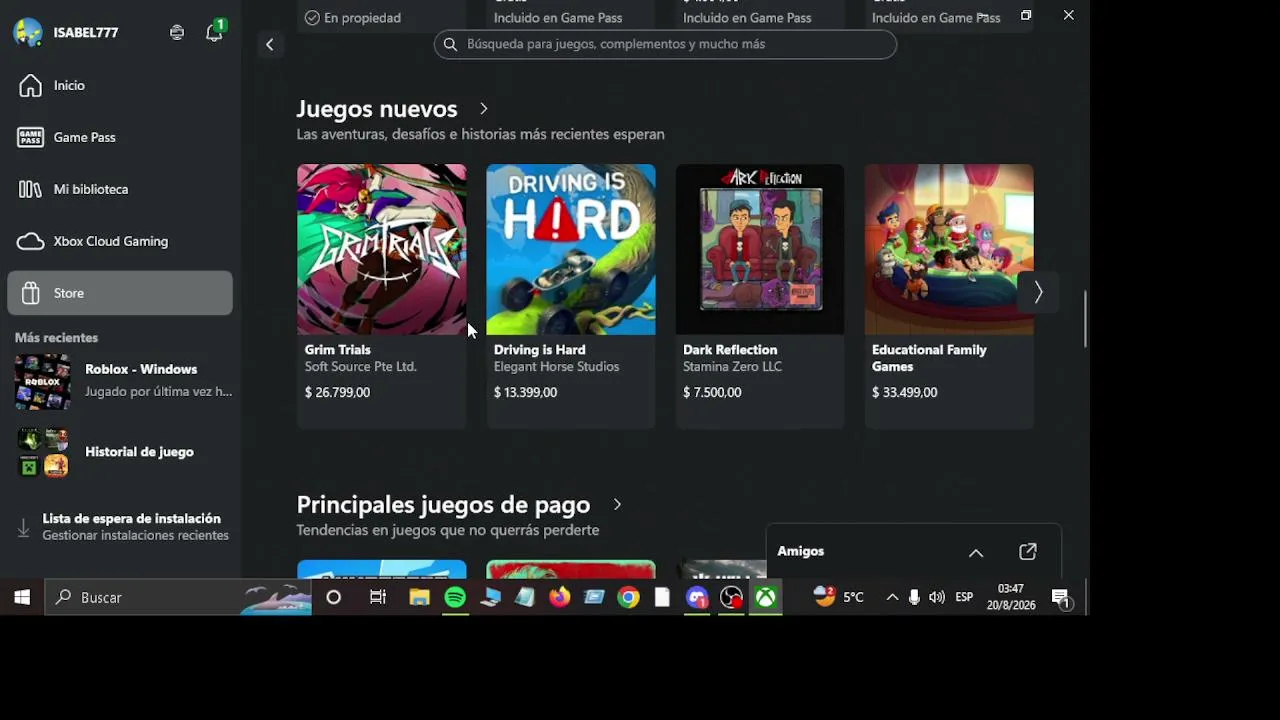This screenshot has width=1280, height=720.
Task: Click Elegant Horse Studios publisher name
Action: [556, 367]
